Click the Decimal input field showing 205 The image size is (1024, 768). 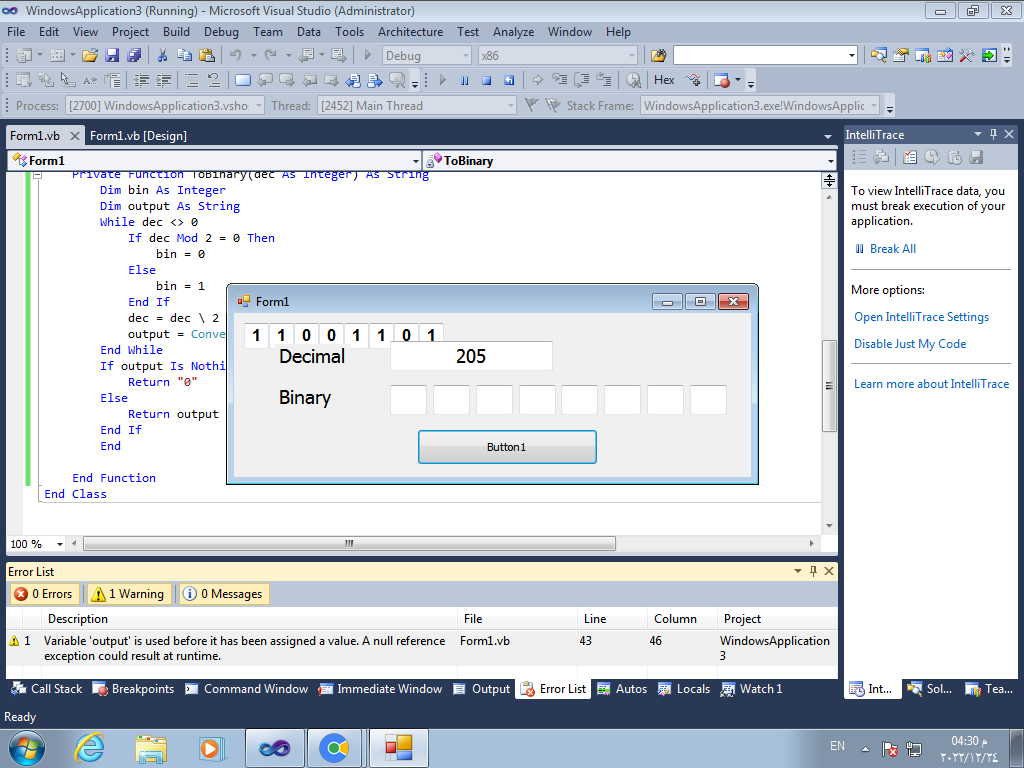click(471, 356)
